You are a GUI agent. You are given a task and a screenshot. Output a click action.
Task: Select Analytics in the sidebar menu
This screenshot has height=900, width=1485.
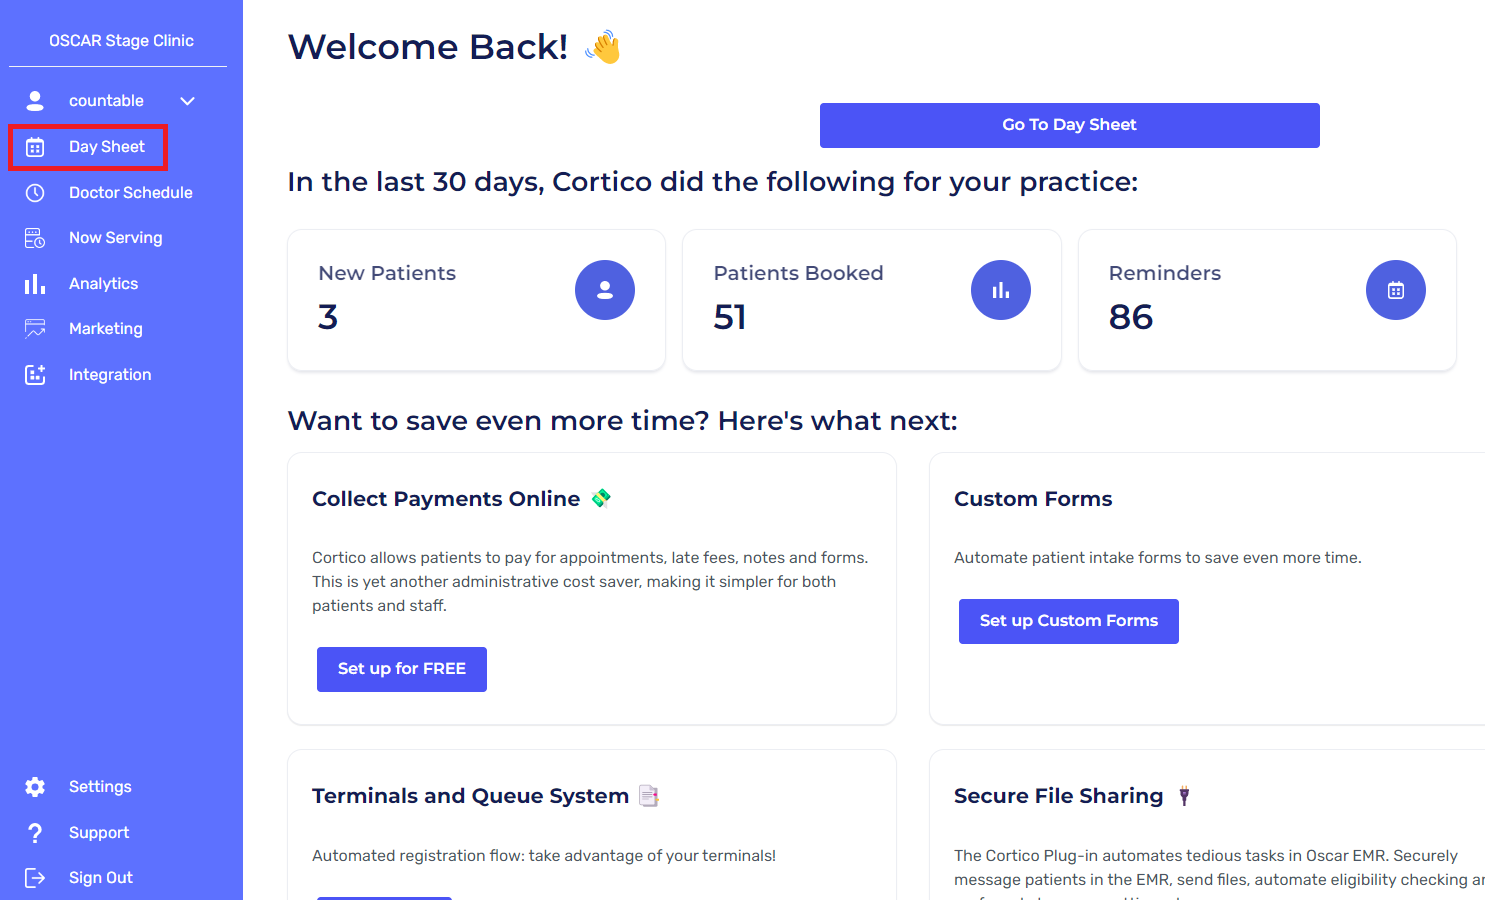coord(103,284)
